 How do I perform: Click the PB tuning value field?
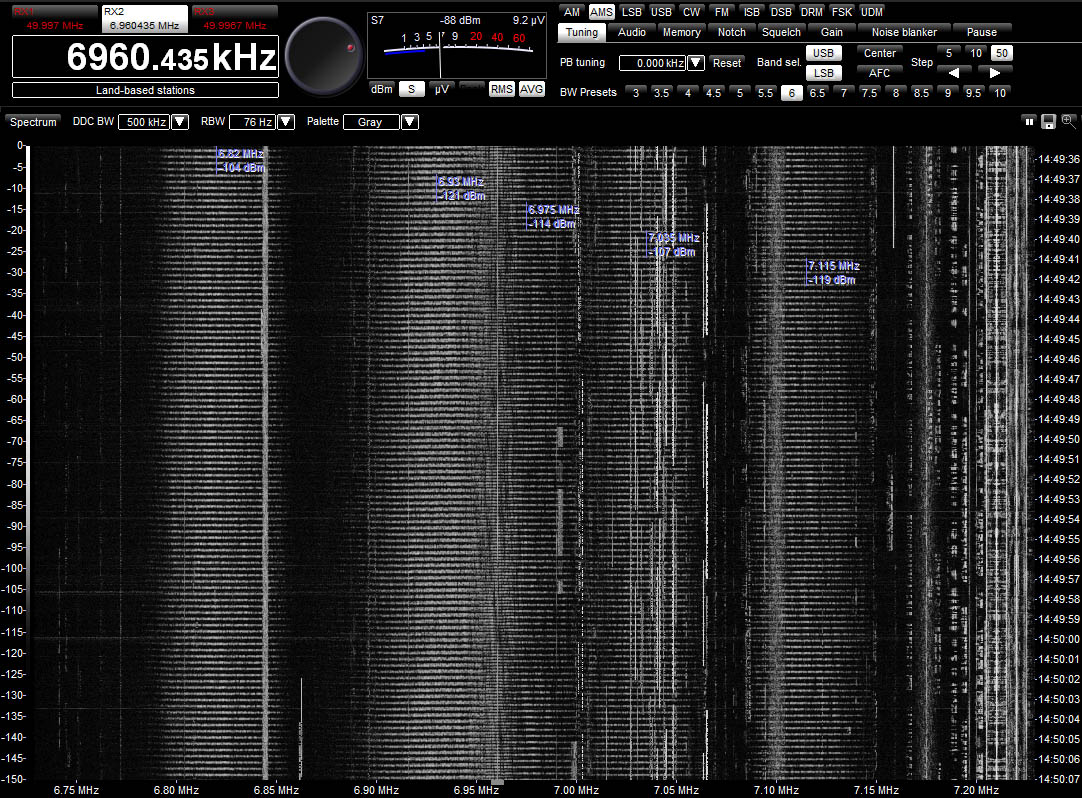click(653, 63)
